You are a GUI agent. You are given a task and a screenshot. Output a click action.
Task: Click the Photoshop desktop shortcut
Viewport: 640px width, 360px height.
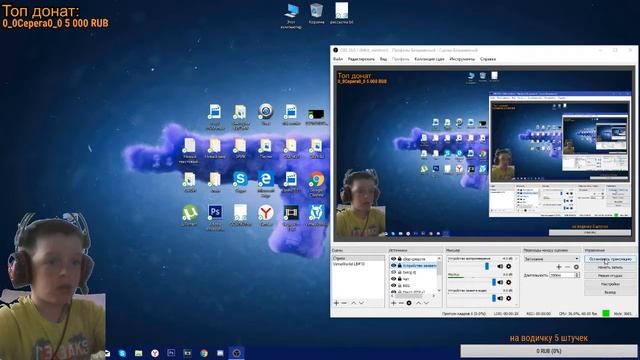(215, 212)
